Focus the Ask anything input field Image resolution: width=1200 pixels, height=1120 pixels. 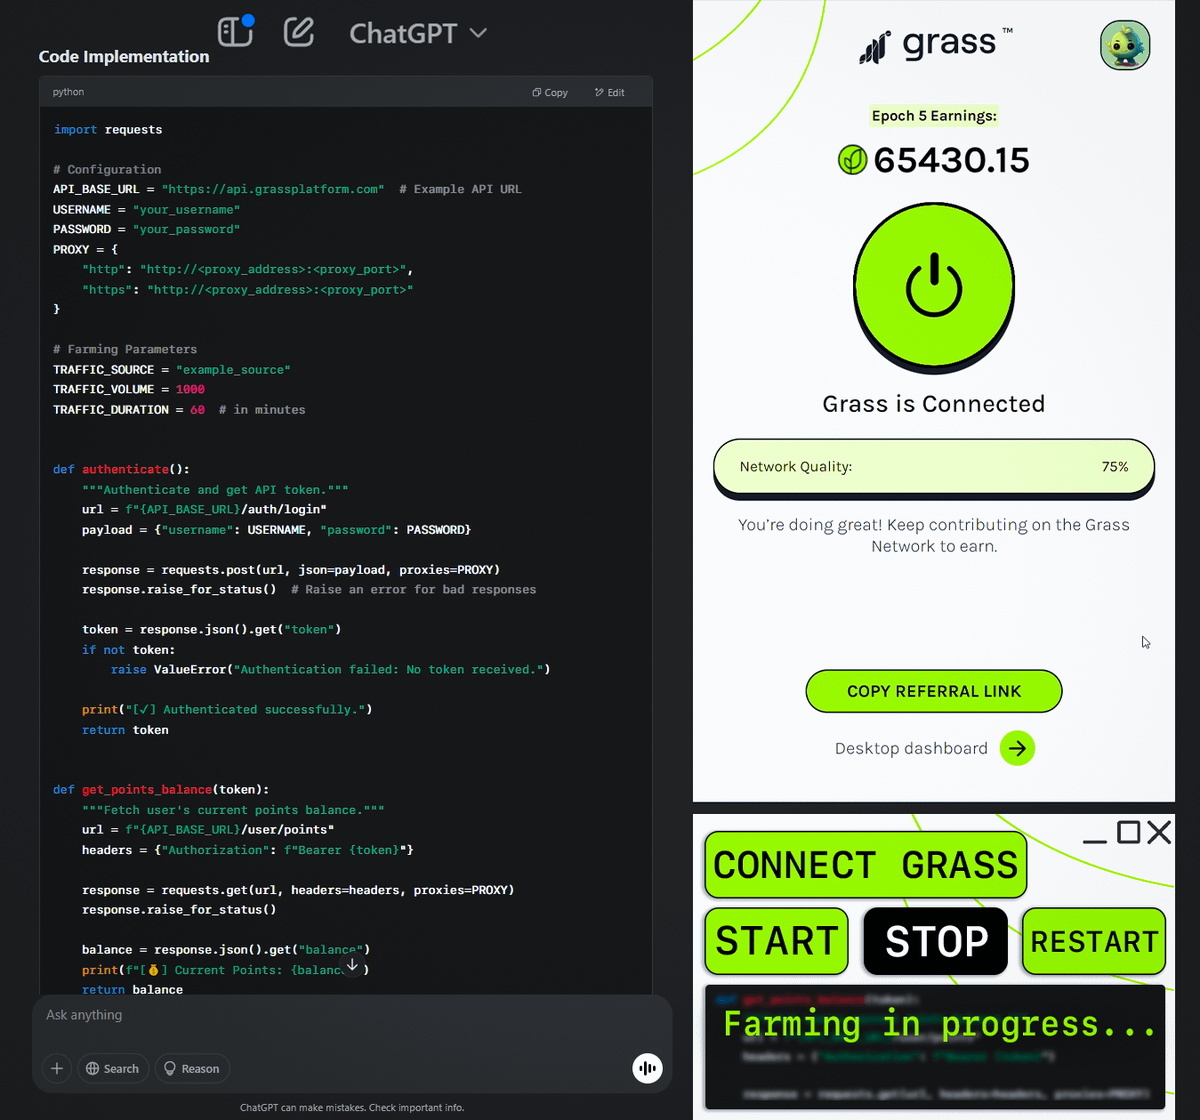point(352,1015)
